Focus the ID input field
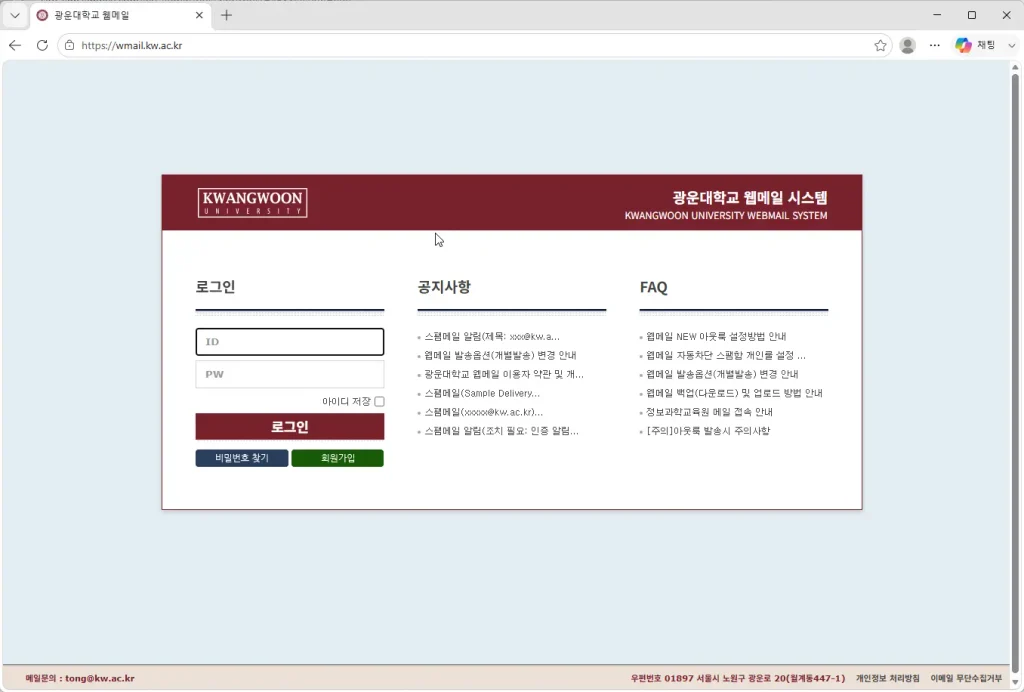 [289, 341]
